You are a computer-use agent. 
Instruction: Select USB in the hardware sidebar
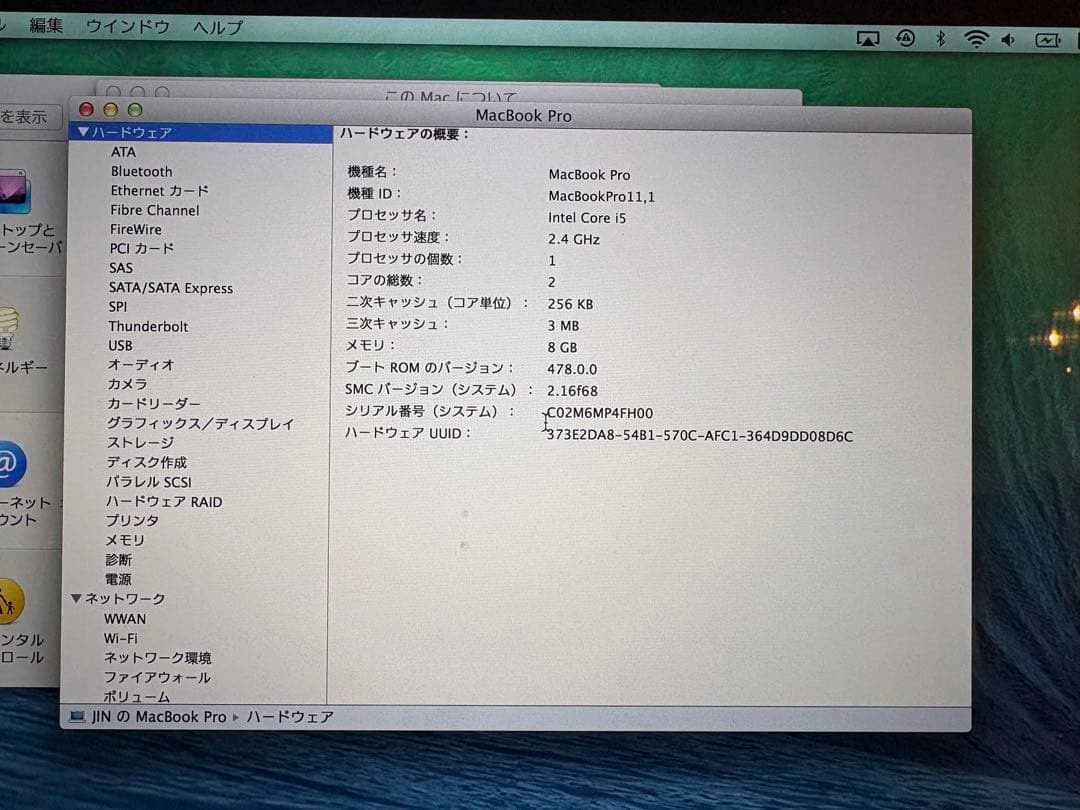(x=120, y=345)
